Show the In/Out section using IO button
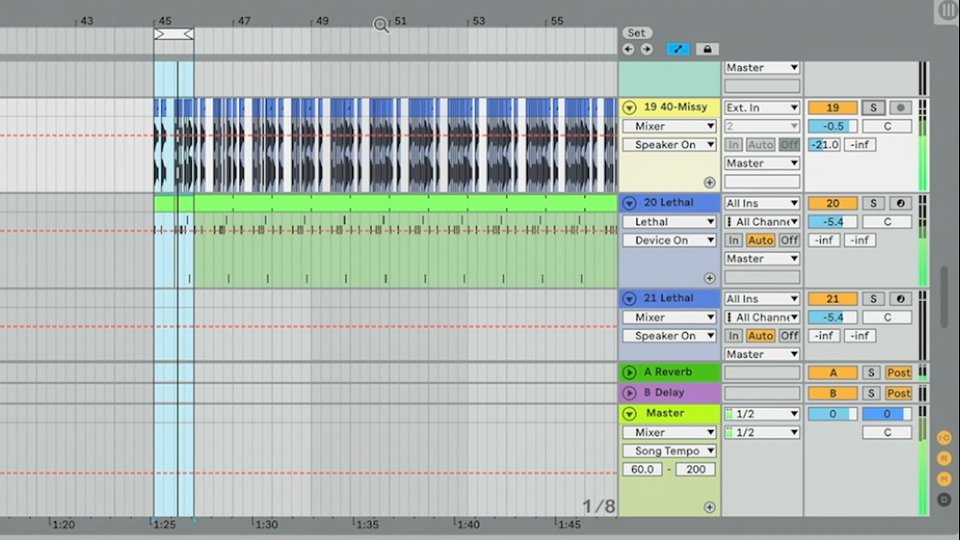Viewport: 960px width, 540px height. pyautogui.click(x=943, y=437)
